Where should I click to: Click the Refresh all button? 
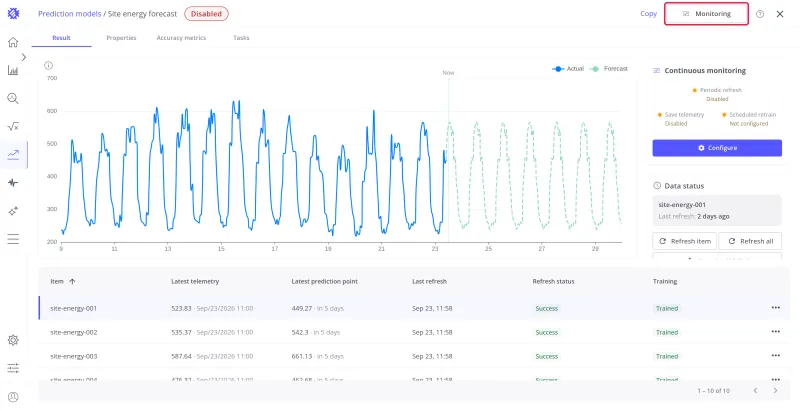[x=750, y=241]
